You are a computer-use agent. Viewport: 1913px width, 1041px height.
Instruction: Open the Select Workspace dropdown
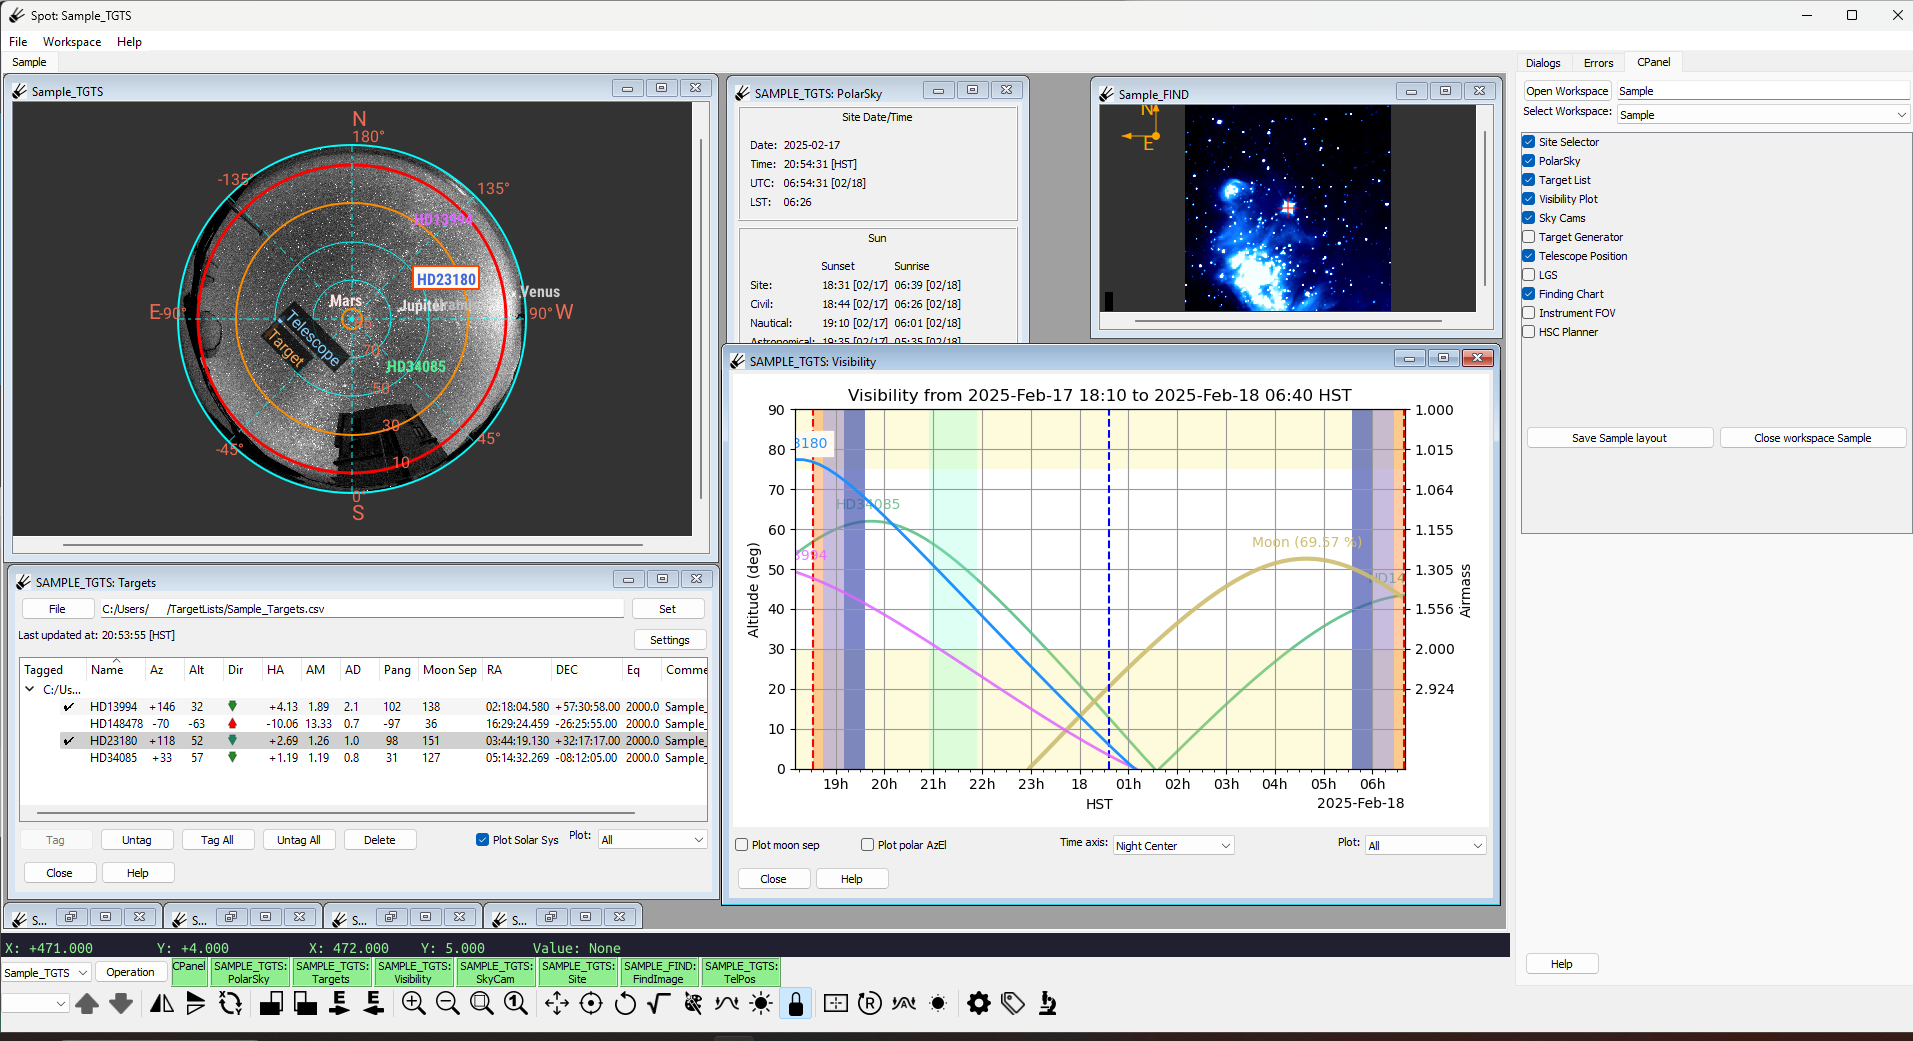click(1763, 115)
